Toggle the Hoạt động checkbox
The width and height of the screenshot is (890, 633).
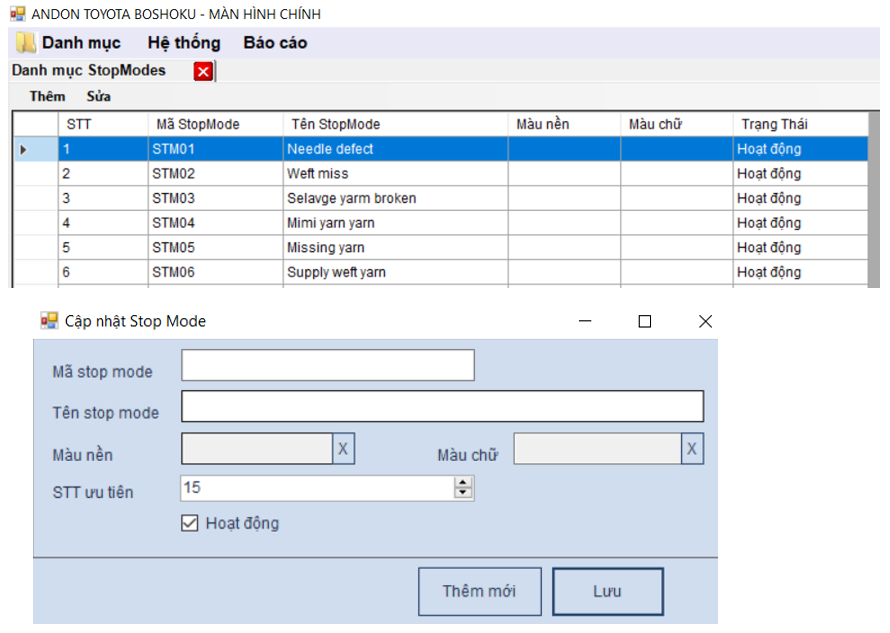tap(190, 523)
